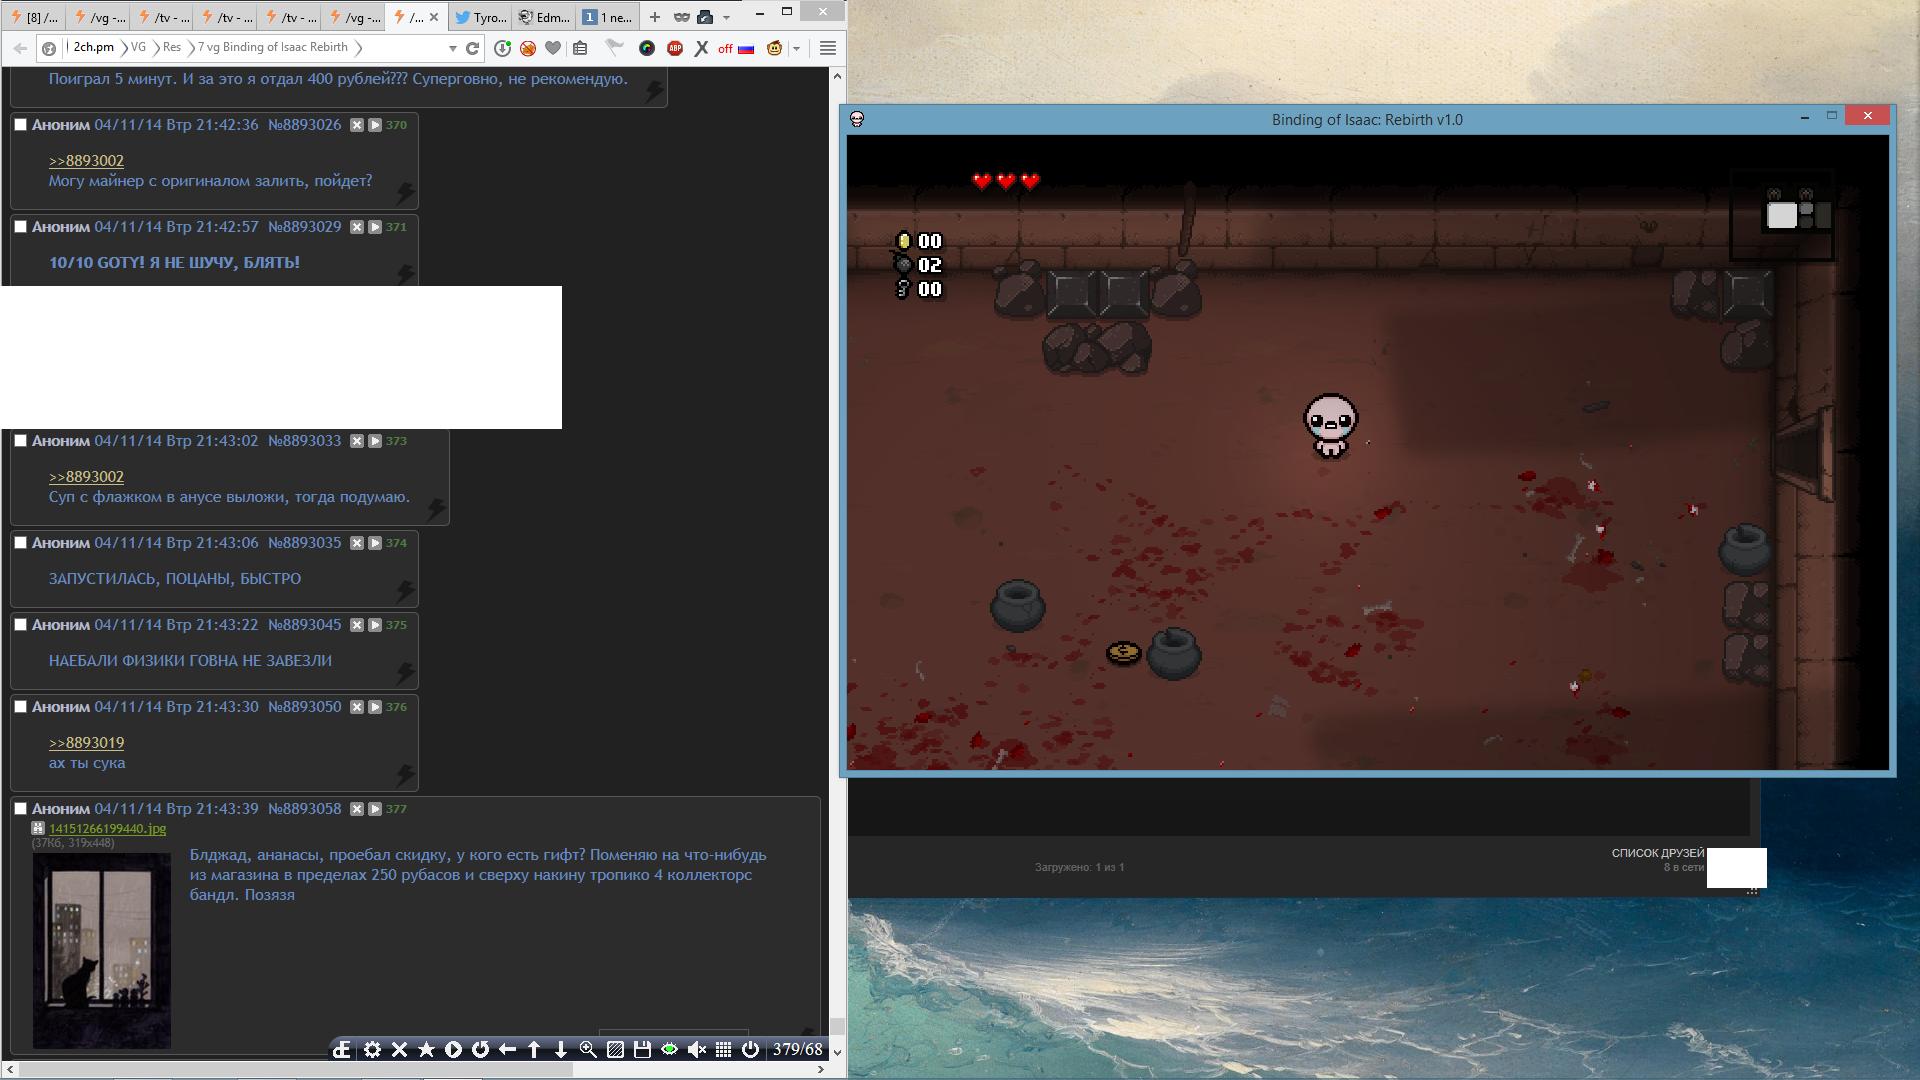Click the play icon in Dollchan panel
Viewport: 1920px width, 1080px height.
(453, 1049)
